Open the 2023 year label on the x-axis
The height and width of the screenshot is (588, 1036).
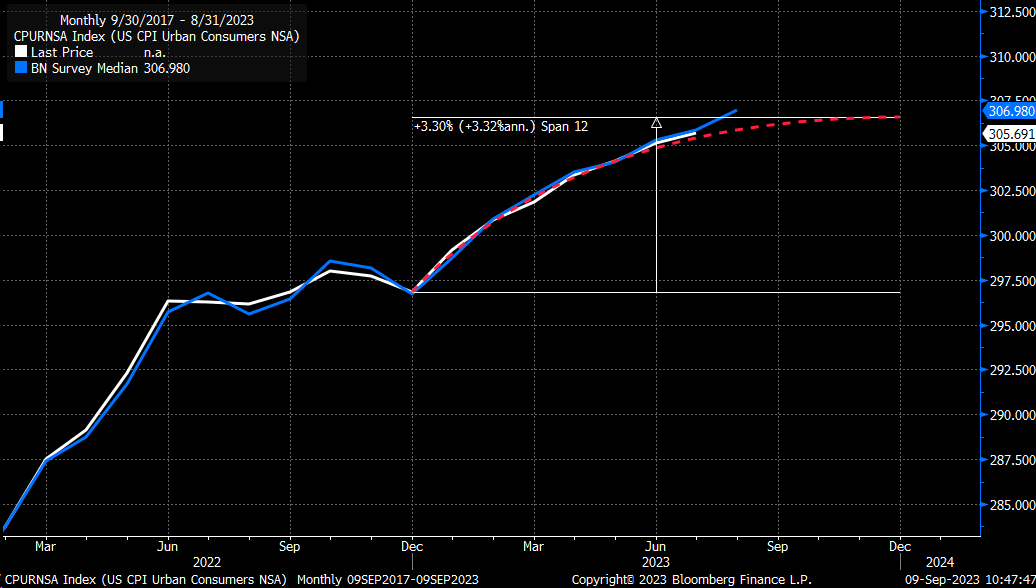[655, 563]
